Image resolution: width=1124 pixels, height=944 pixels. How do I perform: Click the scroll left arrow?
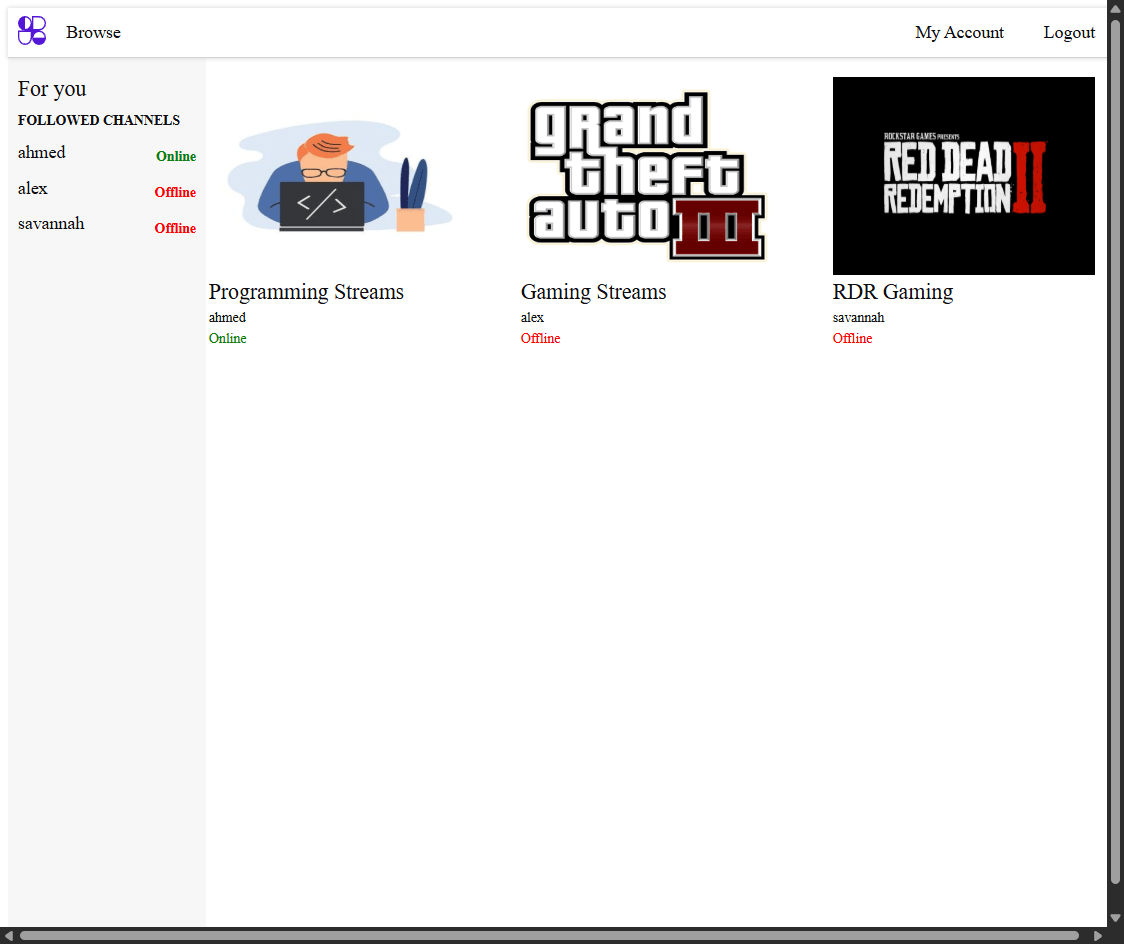coord(8,935)
